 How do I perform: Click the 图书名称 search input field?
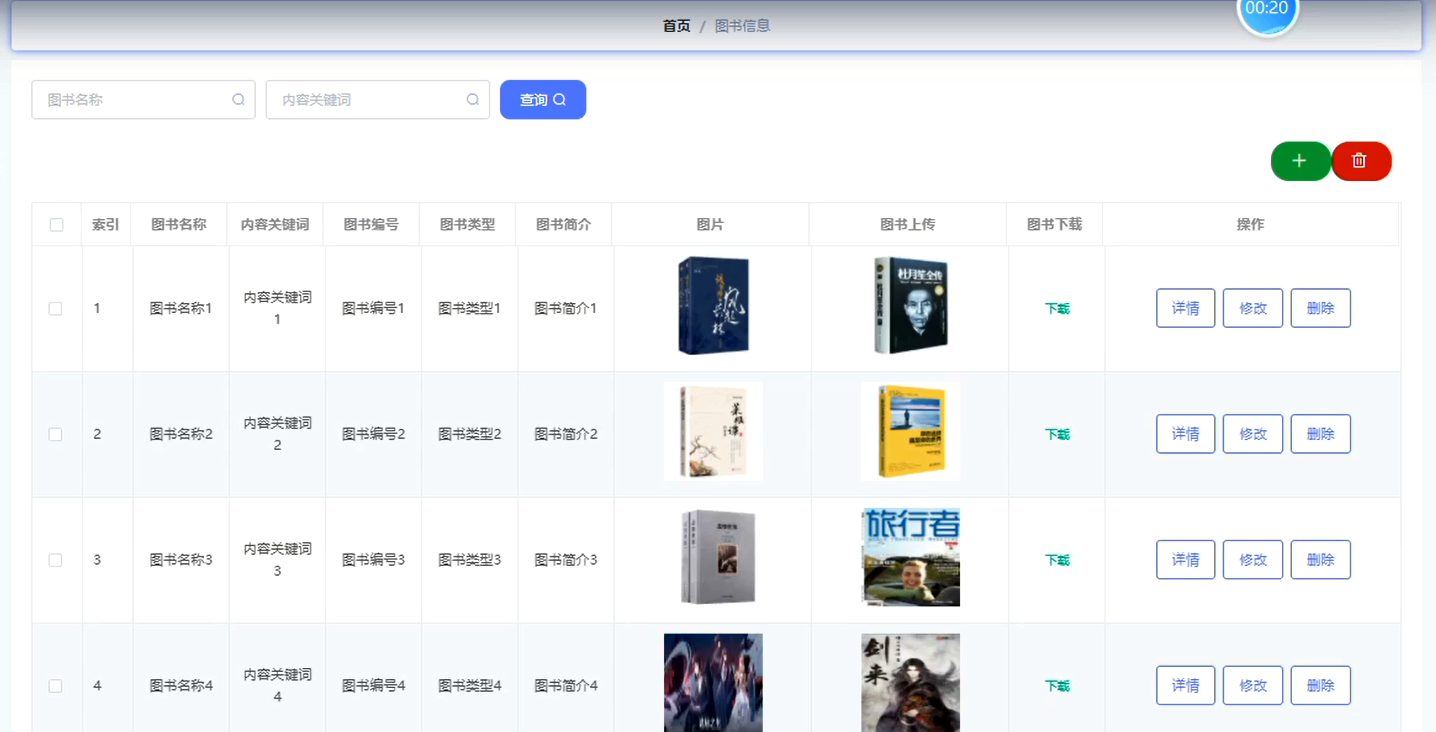click(130, 99)
